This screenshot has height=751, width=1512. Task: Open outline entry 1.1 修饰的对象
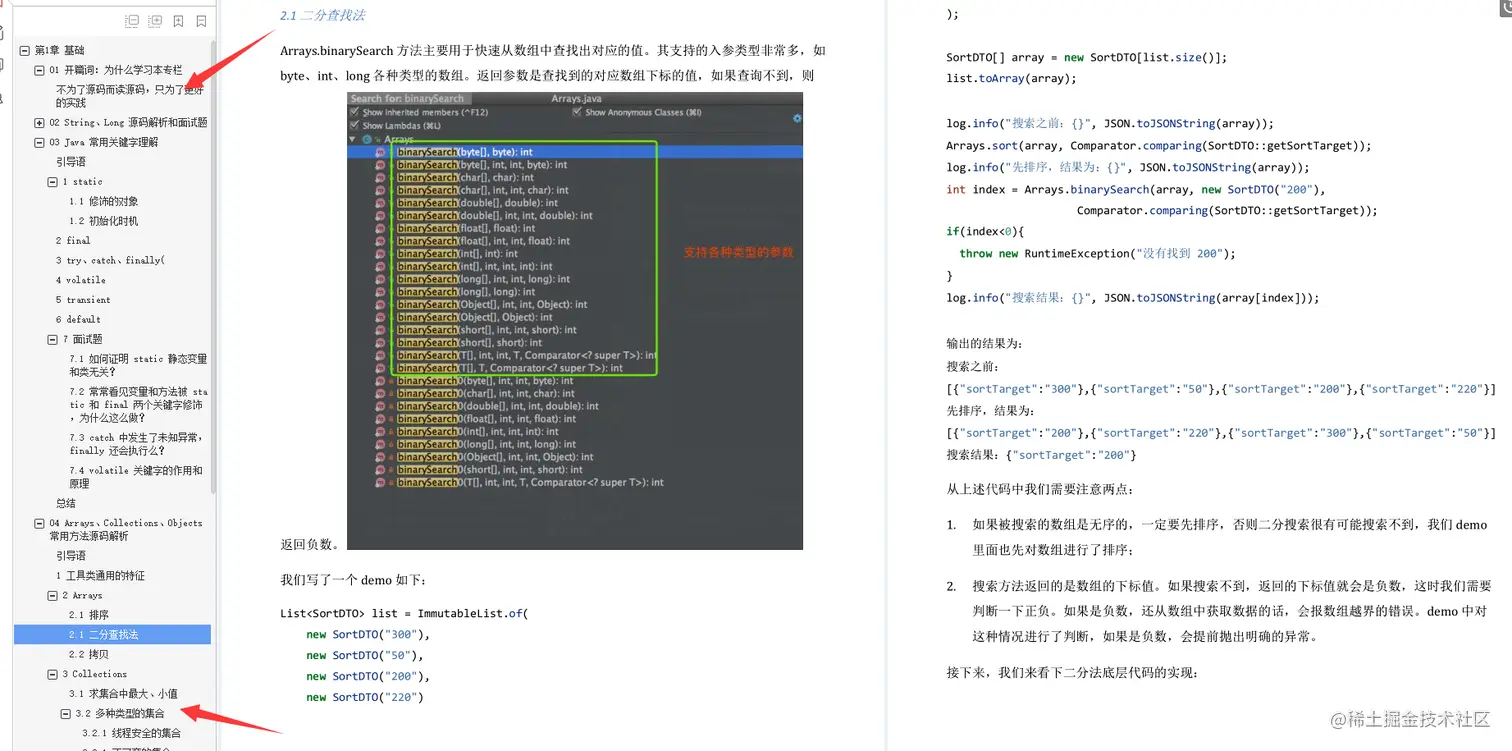coord(104,201)
